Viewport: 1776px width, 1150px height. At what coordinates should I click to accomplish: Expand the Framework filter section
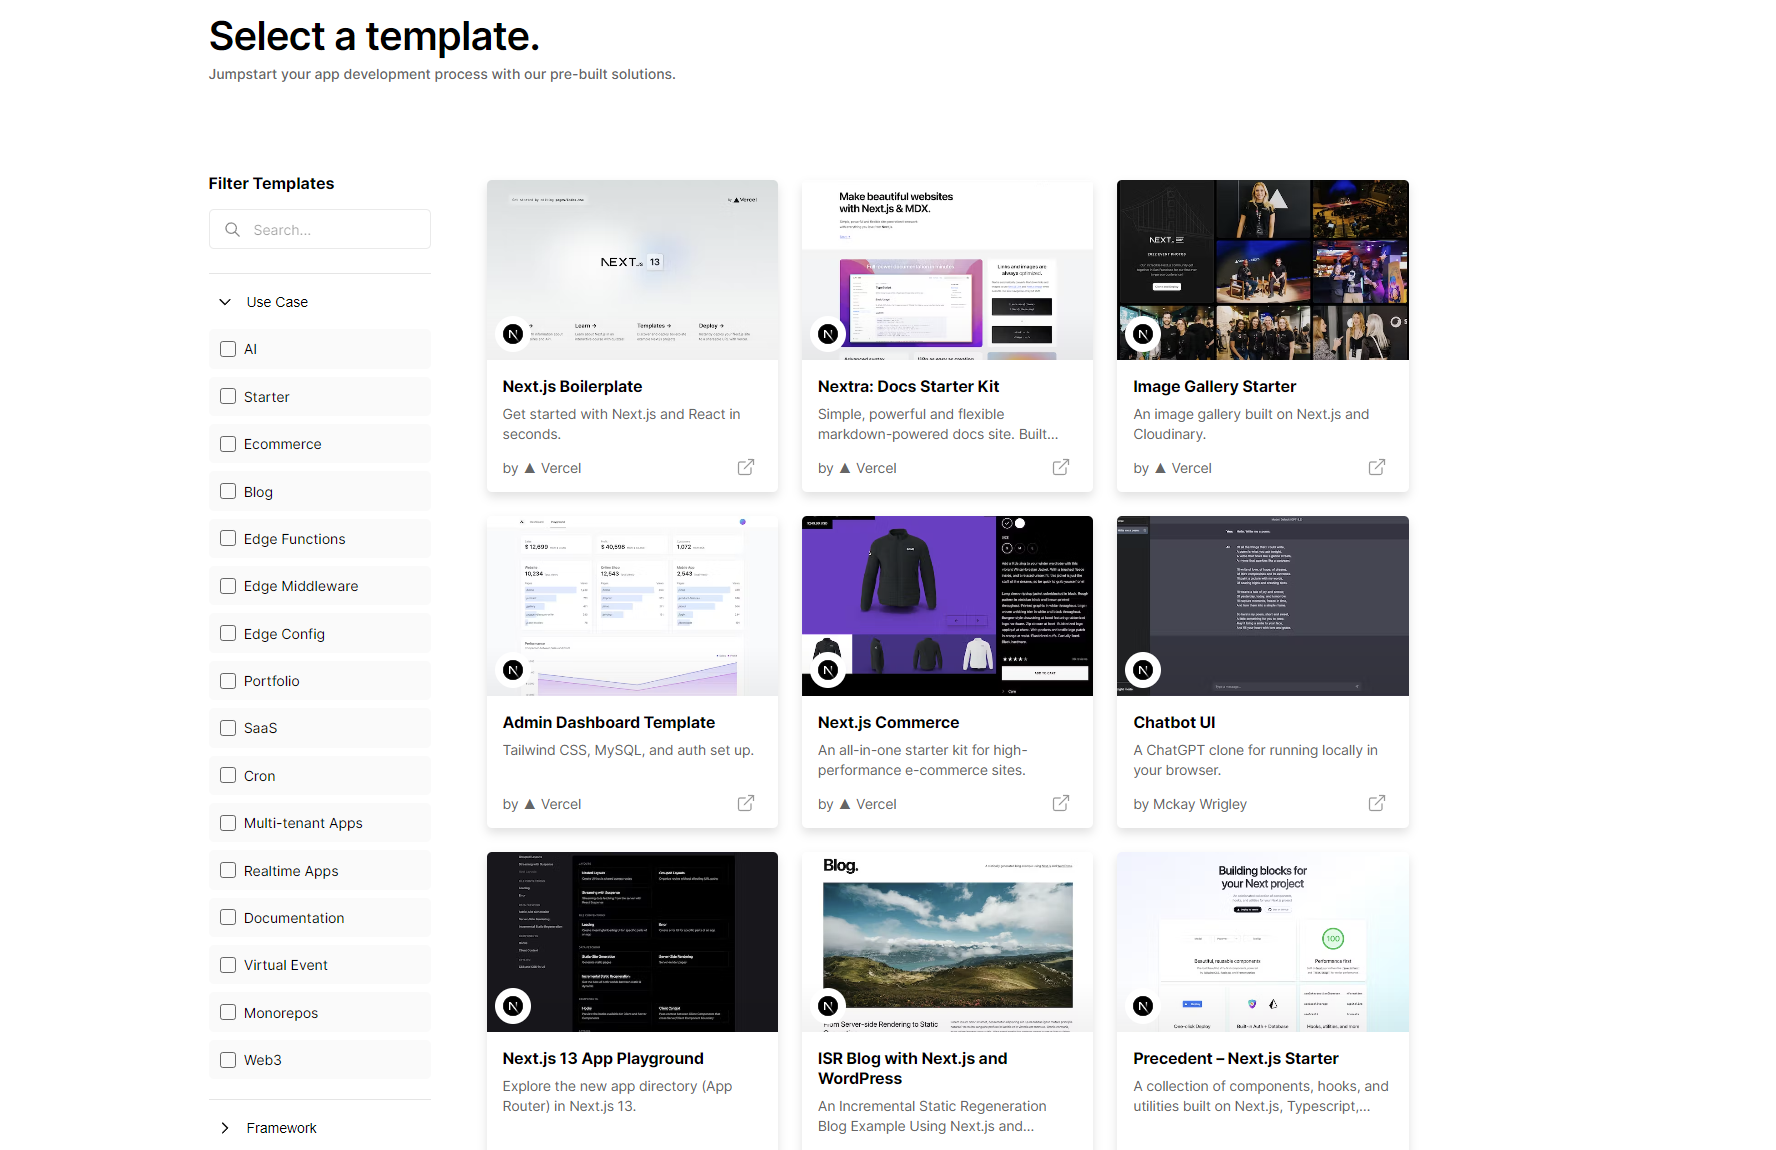[x=225, y=1128]
